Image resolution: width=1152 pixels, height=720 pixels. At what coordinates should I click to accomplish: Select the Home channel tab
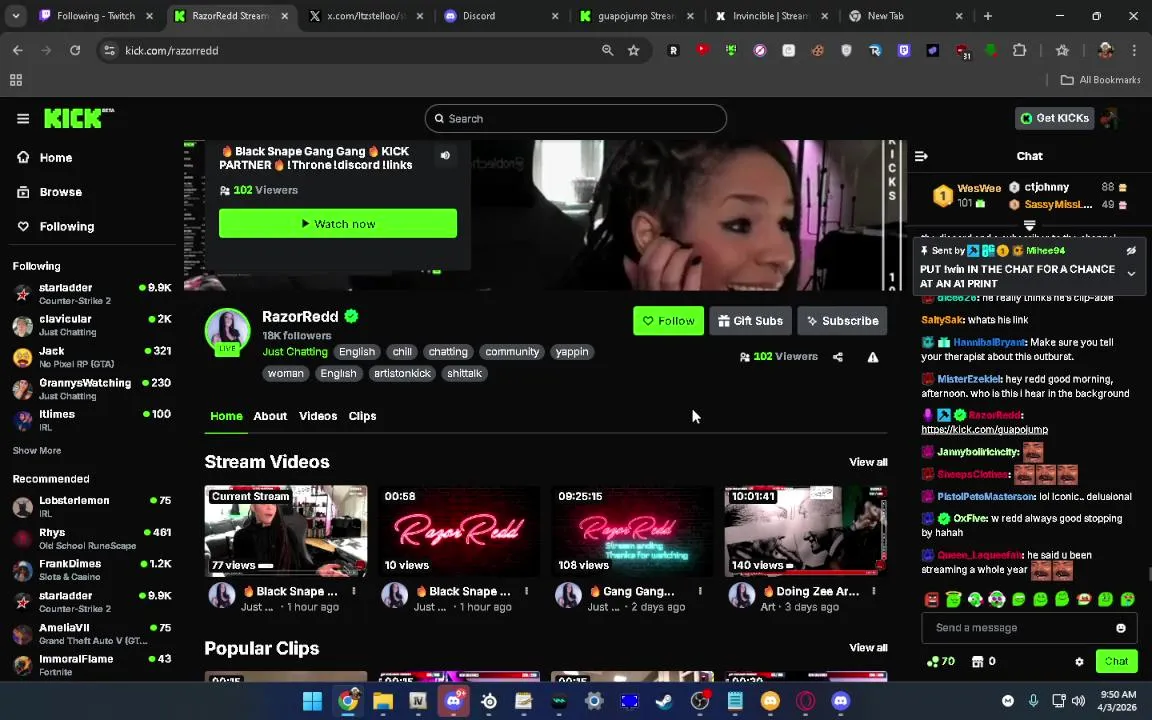pyautogui.click(x=226, y=416)
